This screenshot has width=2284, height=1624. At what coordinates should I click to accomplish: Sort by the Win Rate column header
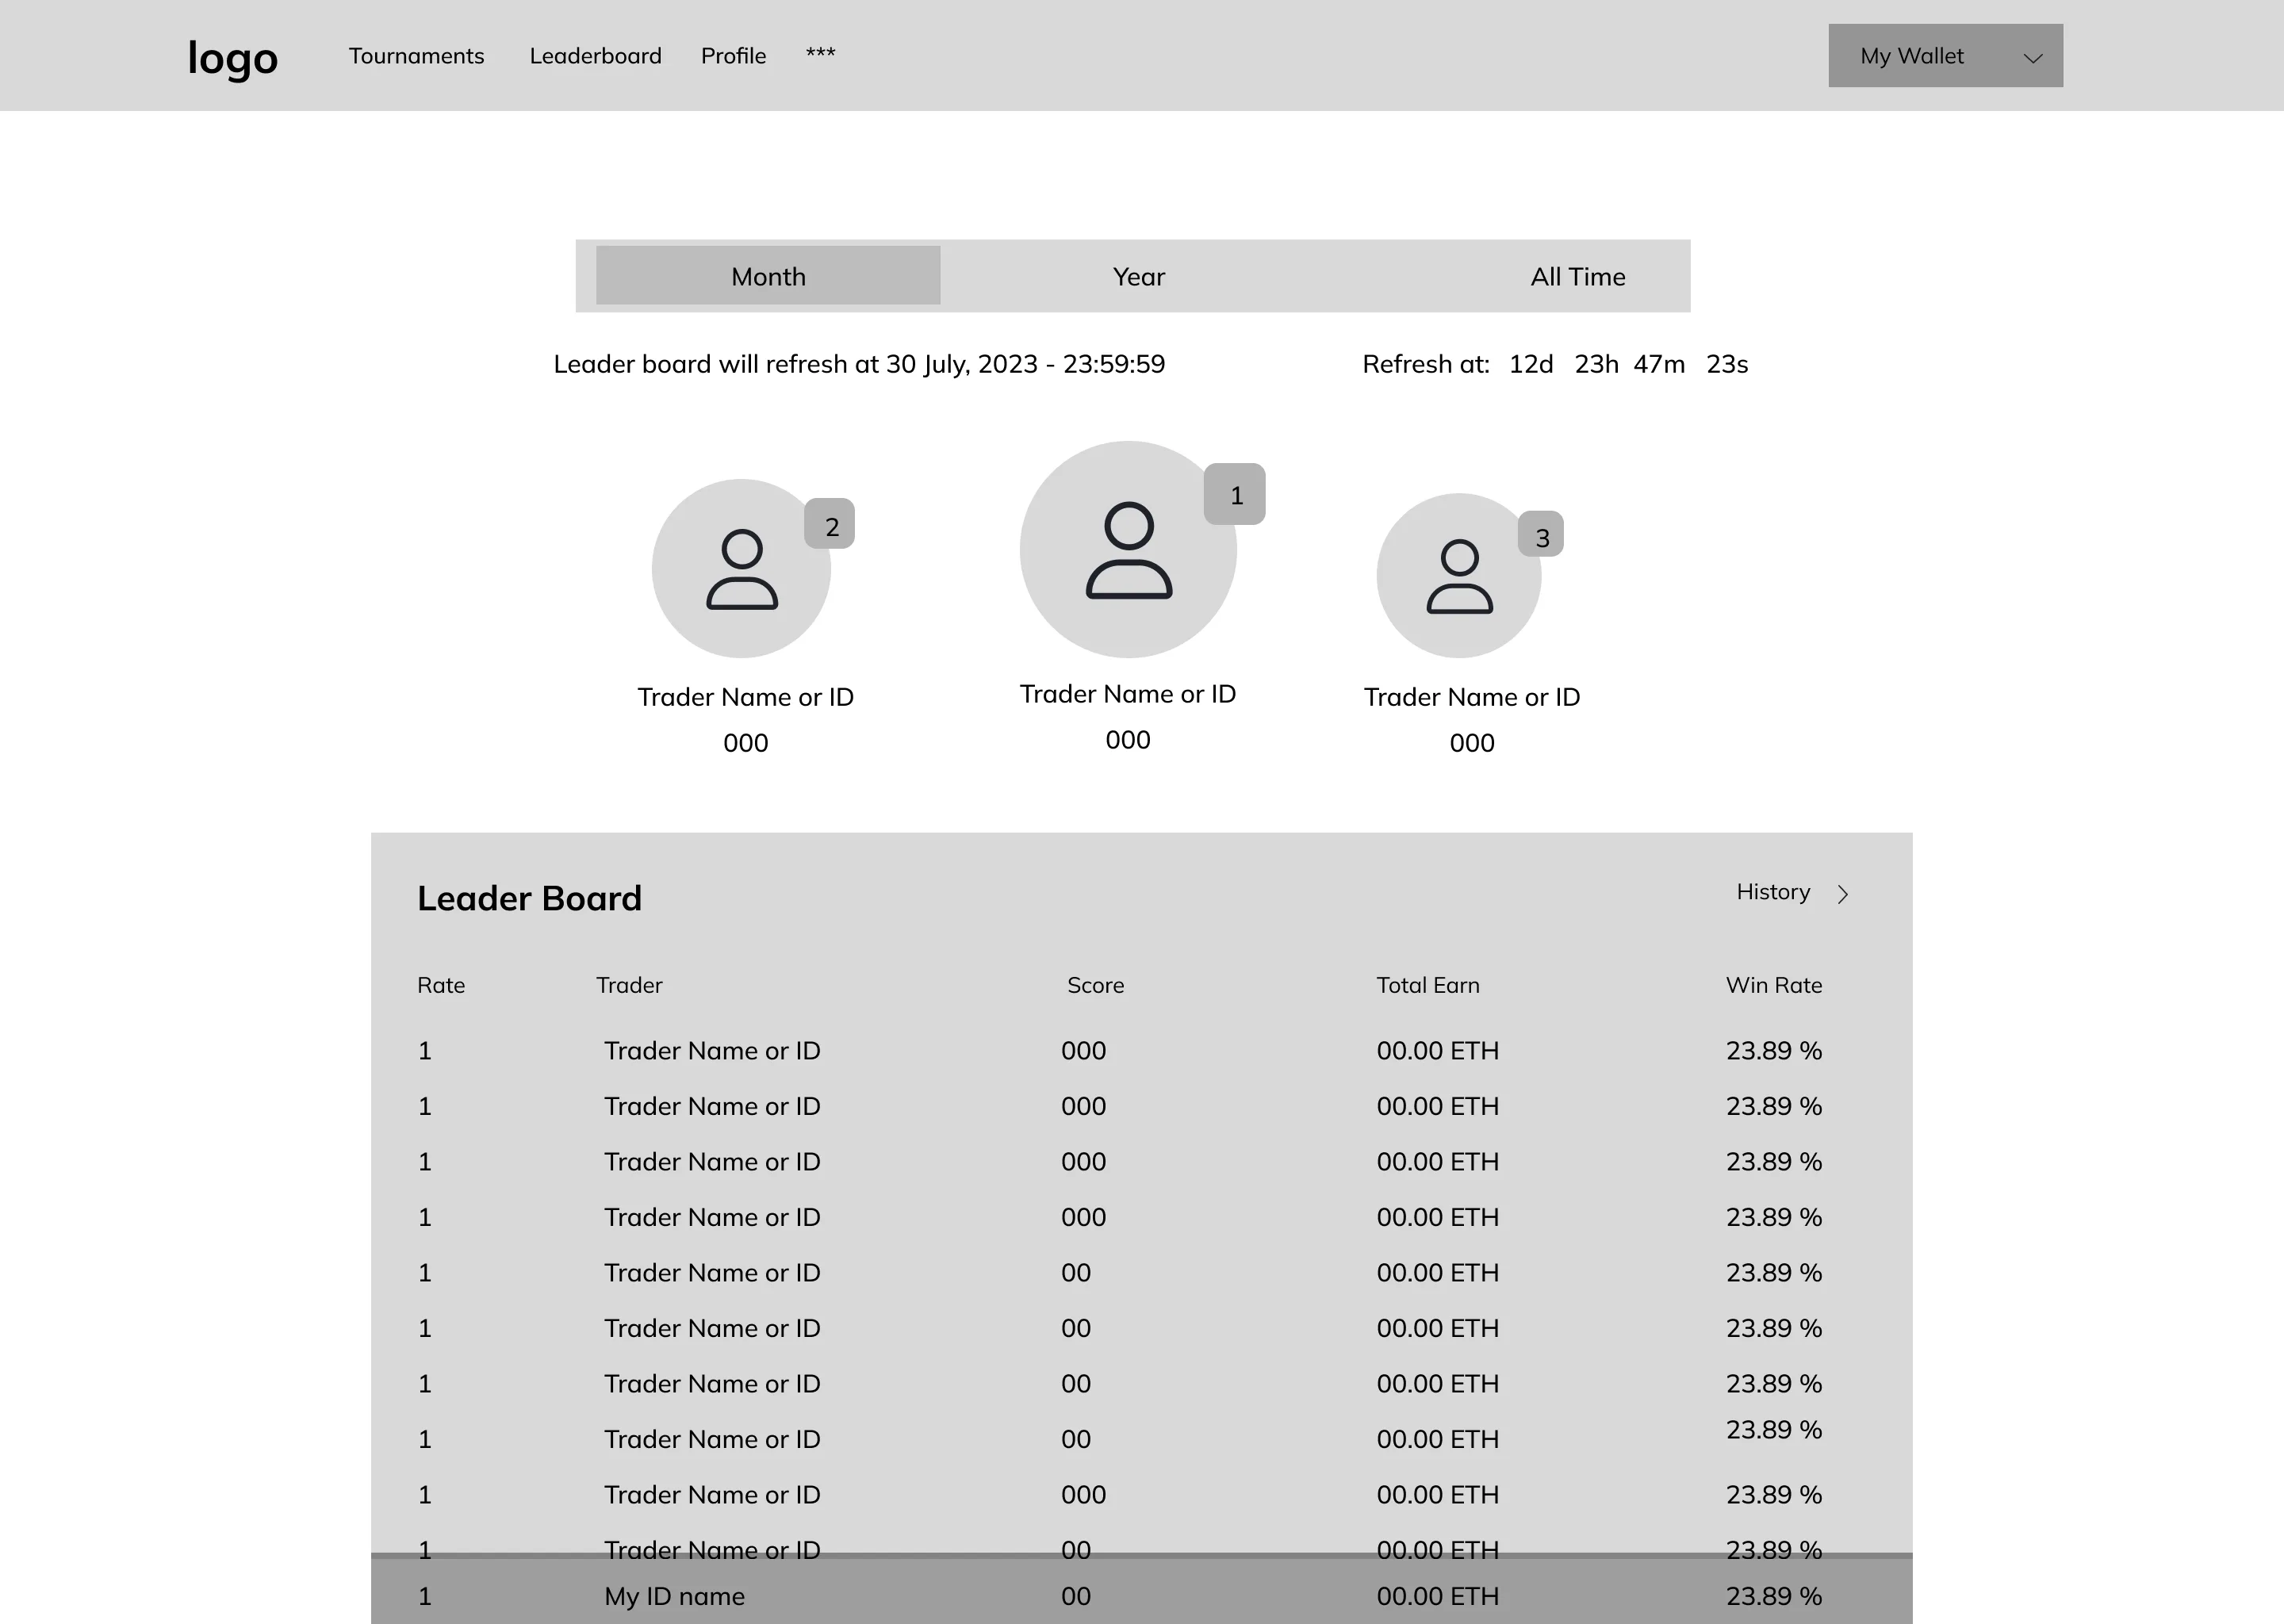coord(1774,985)
